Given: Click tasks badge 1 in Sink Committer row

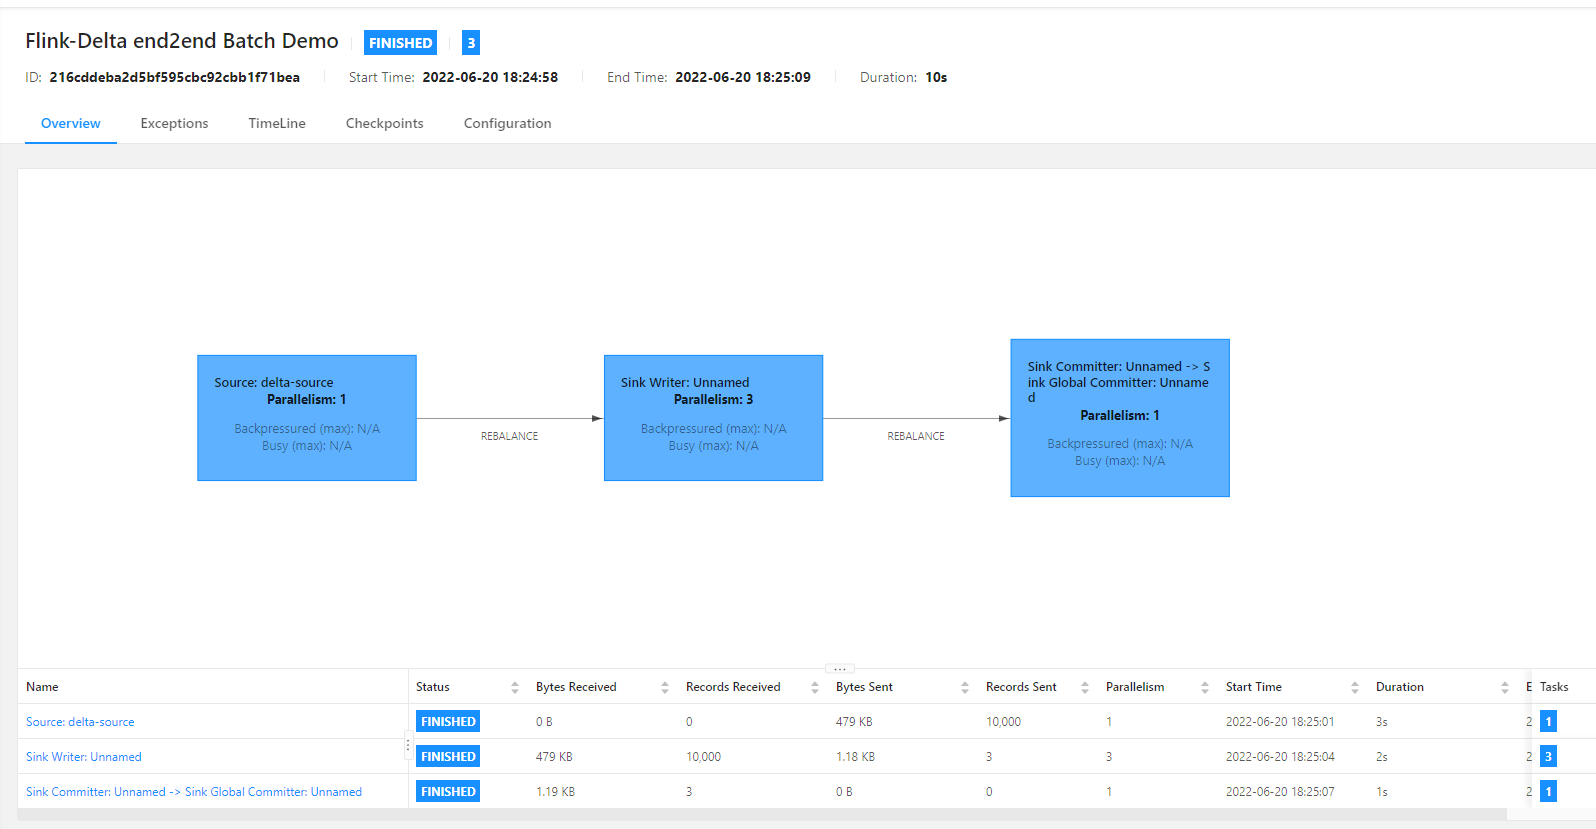Looking at the screenshot, I should tap(1548, 792).
